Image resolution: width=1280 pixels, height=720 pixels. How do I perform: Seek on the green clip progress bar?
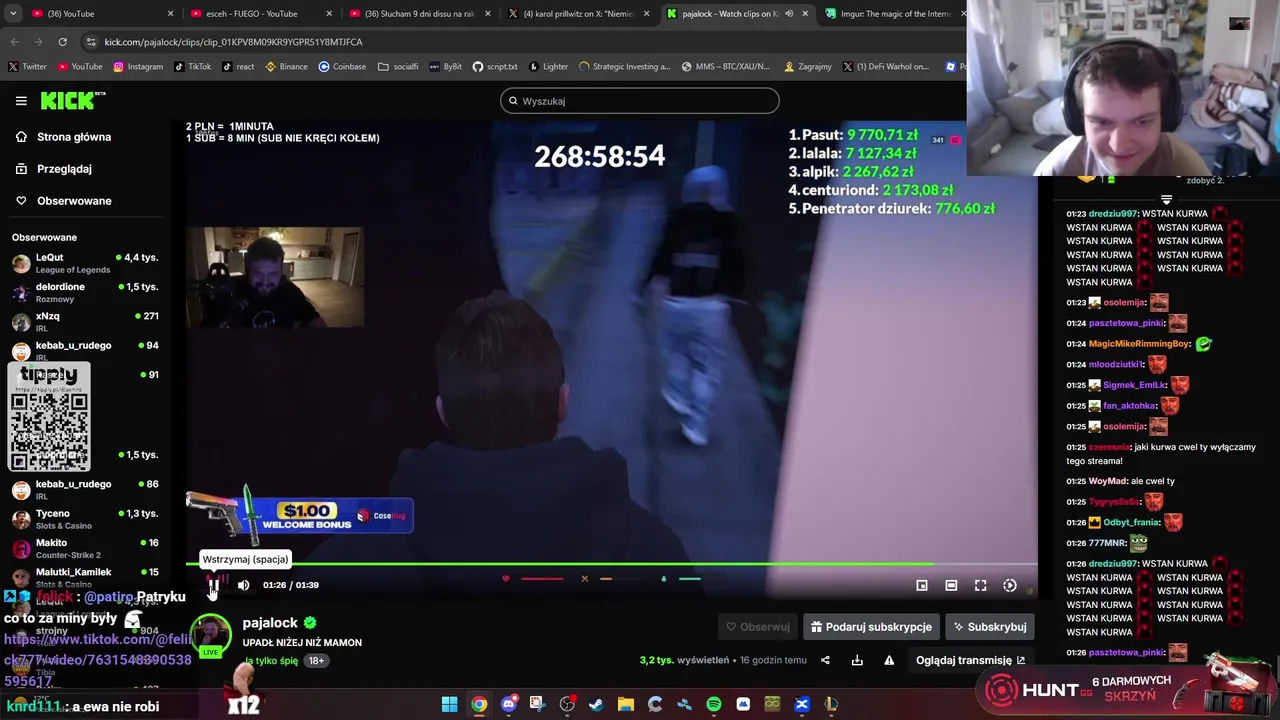611,564
